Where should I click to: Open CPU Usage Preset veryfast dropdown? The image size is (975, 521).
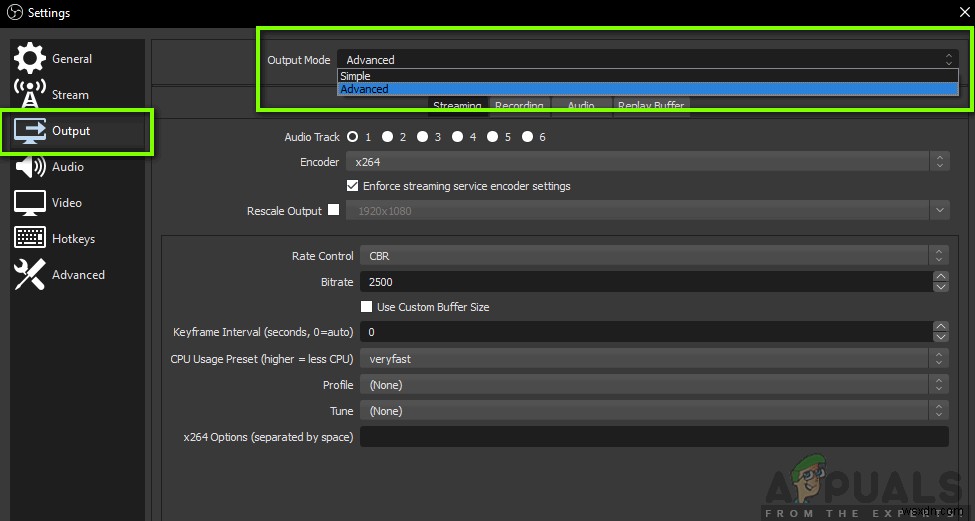[654, 359]
